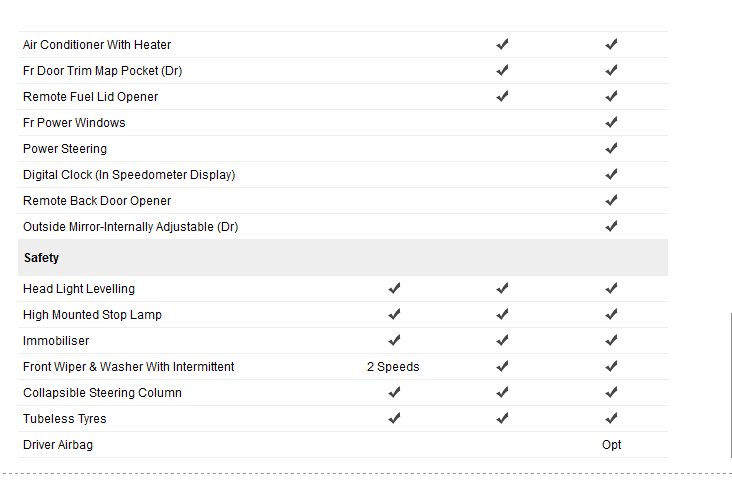Viewport: 732px width, 483px height.
Task: Click Collapsible Steering Column last-column checkmark
Action: coord(612,393)
